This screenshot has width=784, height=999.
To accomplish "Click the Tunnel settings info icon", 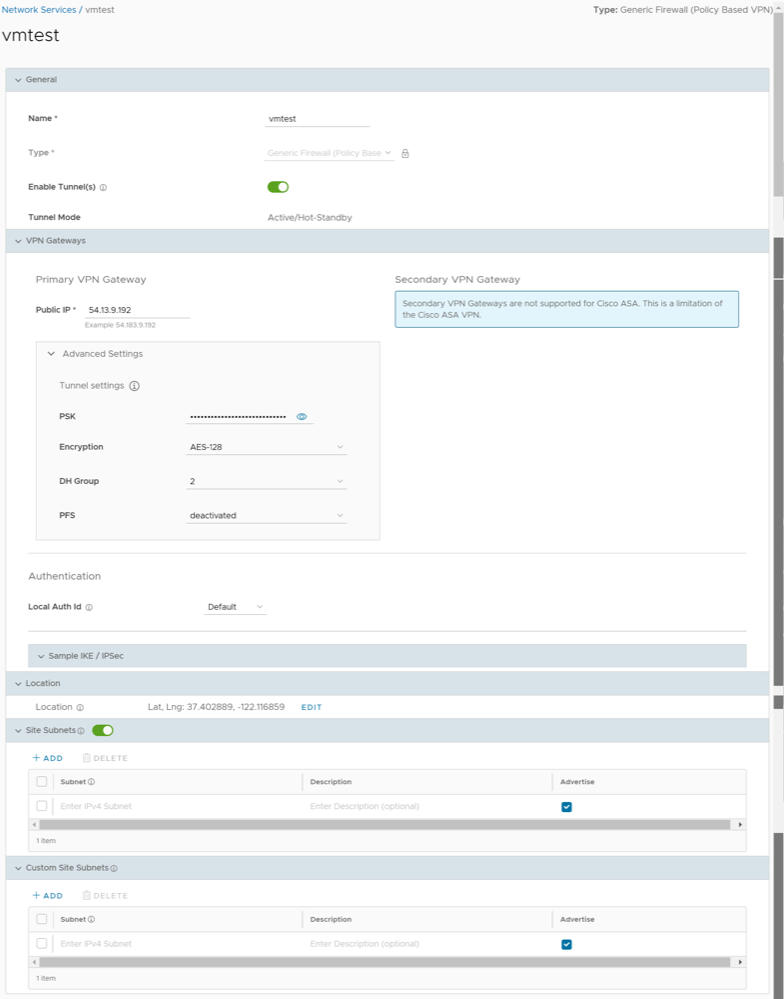I will tap(134, 386).
